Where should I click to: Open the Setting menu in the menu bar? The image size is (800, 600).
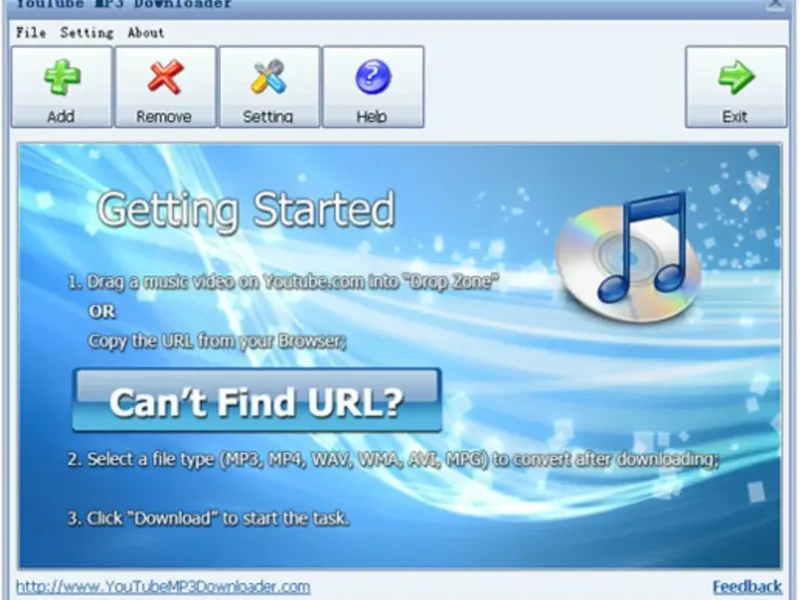87,33
